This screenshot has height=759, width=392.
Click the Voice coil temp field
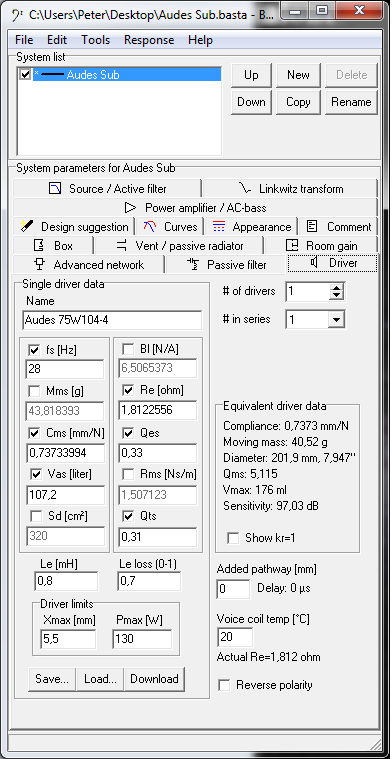pyautogui.click(x=235, y=638)
